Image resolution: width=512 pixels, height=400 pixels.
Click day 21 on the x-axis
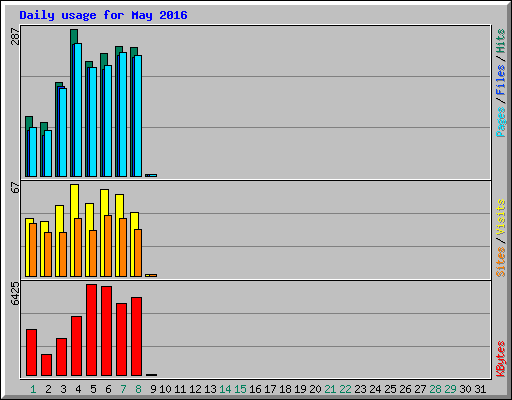pyautogui.click(x=330, y=389)
